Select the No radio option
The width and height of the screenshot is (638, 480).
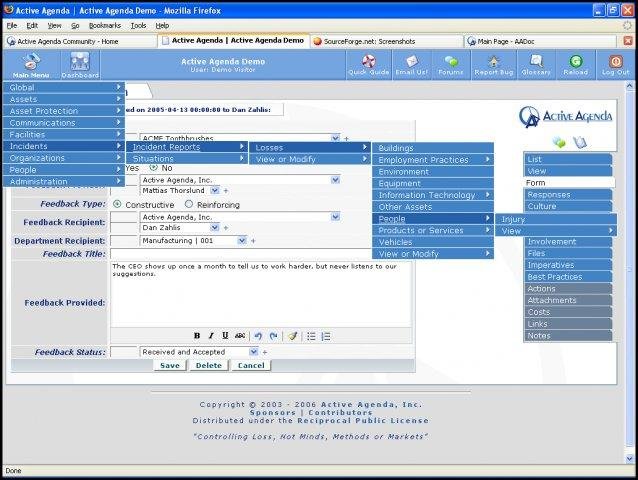click(x=153, y=168)
